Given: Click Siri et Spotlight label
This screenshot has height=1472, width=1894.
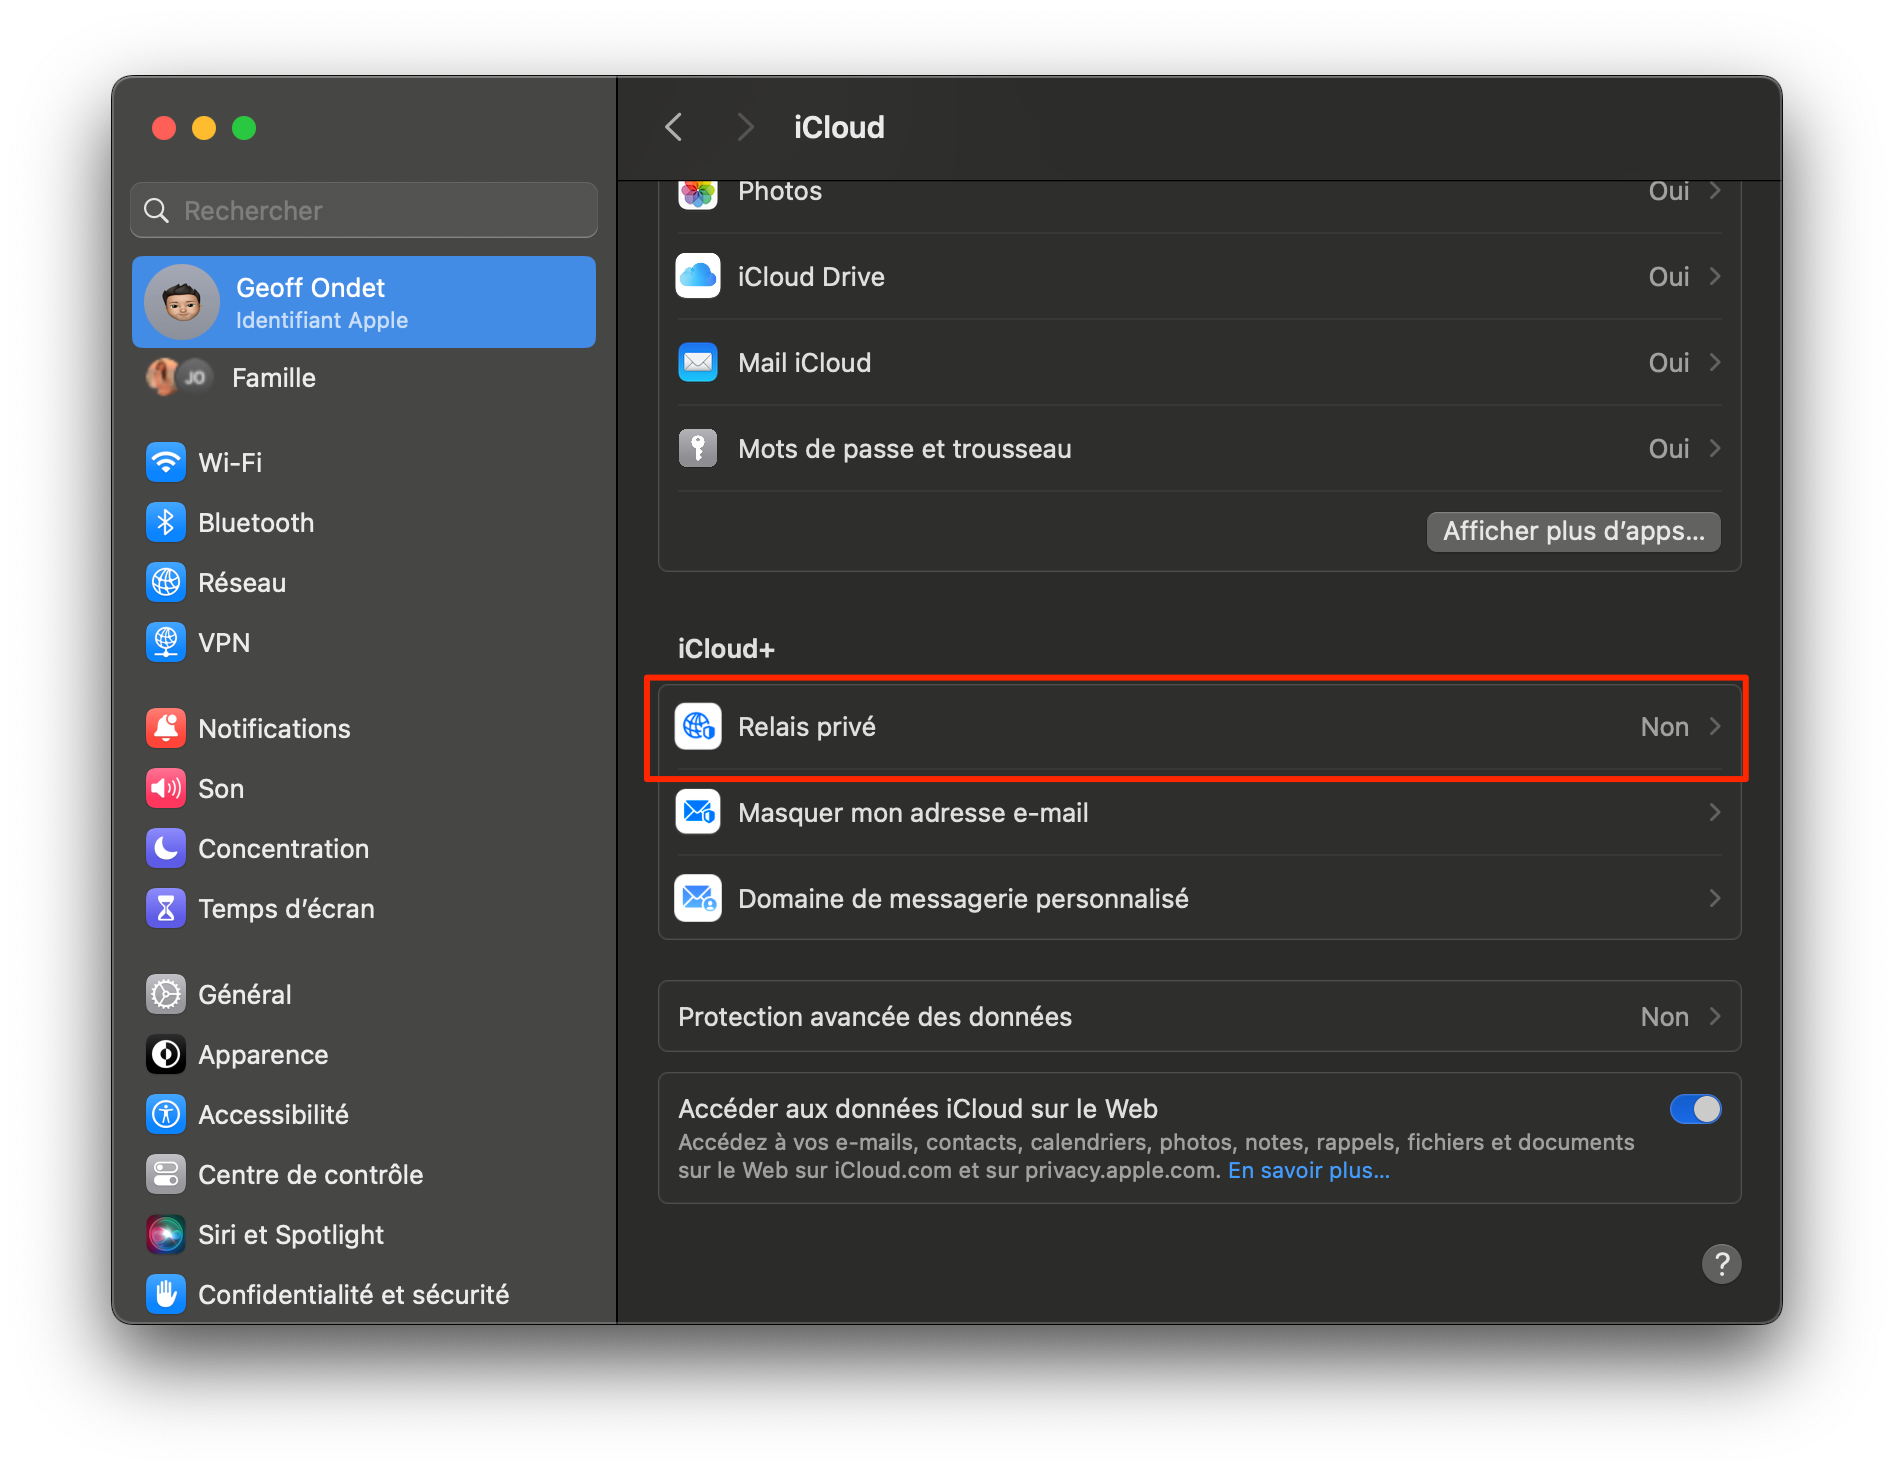Looking at the screenshot, I should (x=291, y=1235).
